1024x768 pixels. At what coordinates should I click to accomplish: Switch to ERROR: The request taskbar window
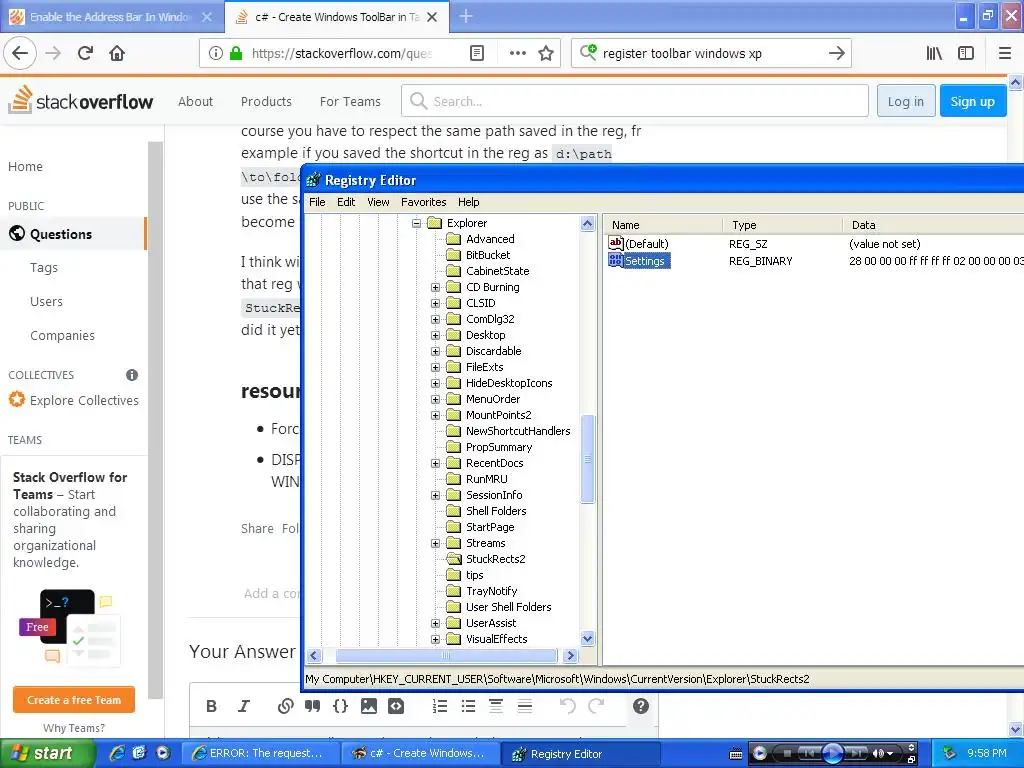pos(259,754)
